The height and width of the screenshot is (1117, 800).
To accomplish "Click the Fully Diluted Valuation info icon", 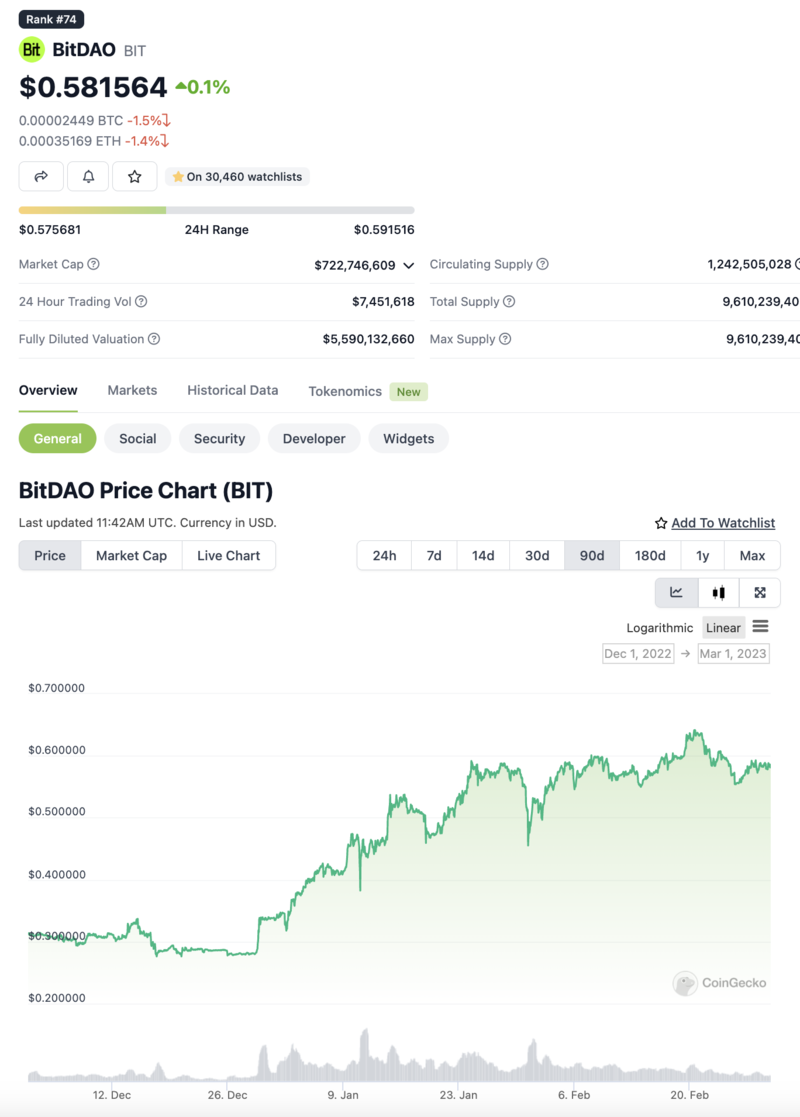I will tap(154, 339).
